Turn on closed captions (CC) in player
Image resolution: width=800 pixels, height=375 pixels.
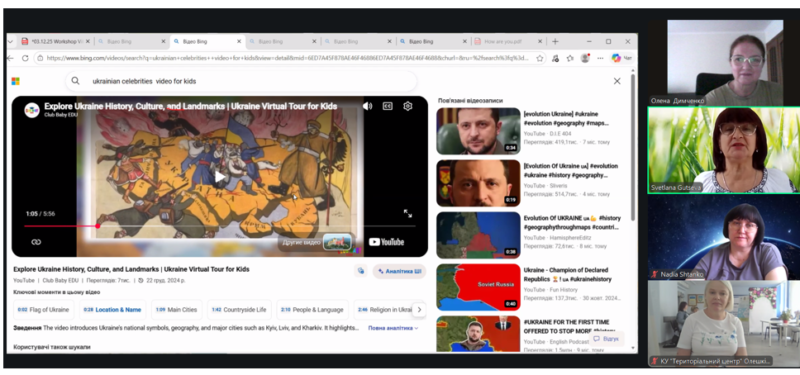tap(388, 106)
